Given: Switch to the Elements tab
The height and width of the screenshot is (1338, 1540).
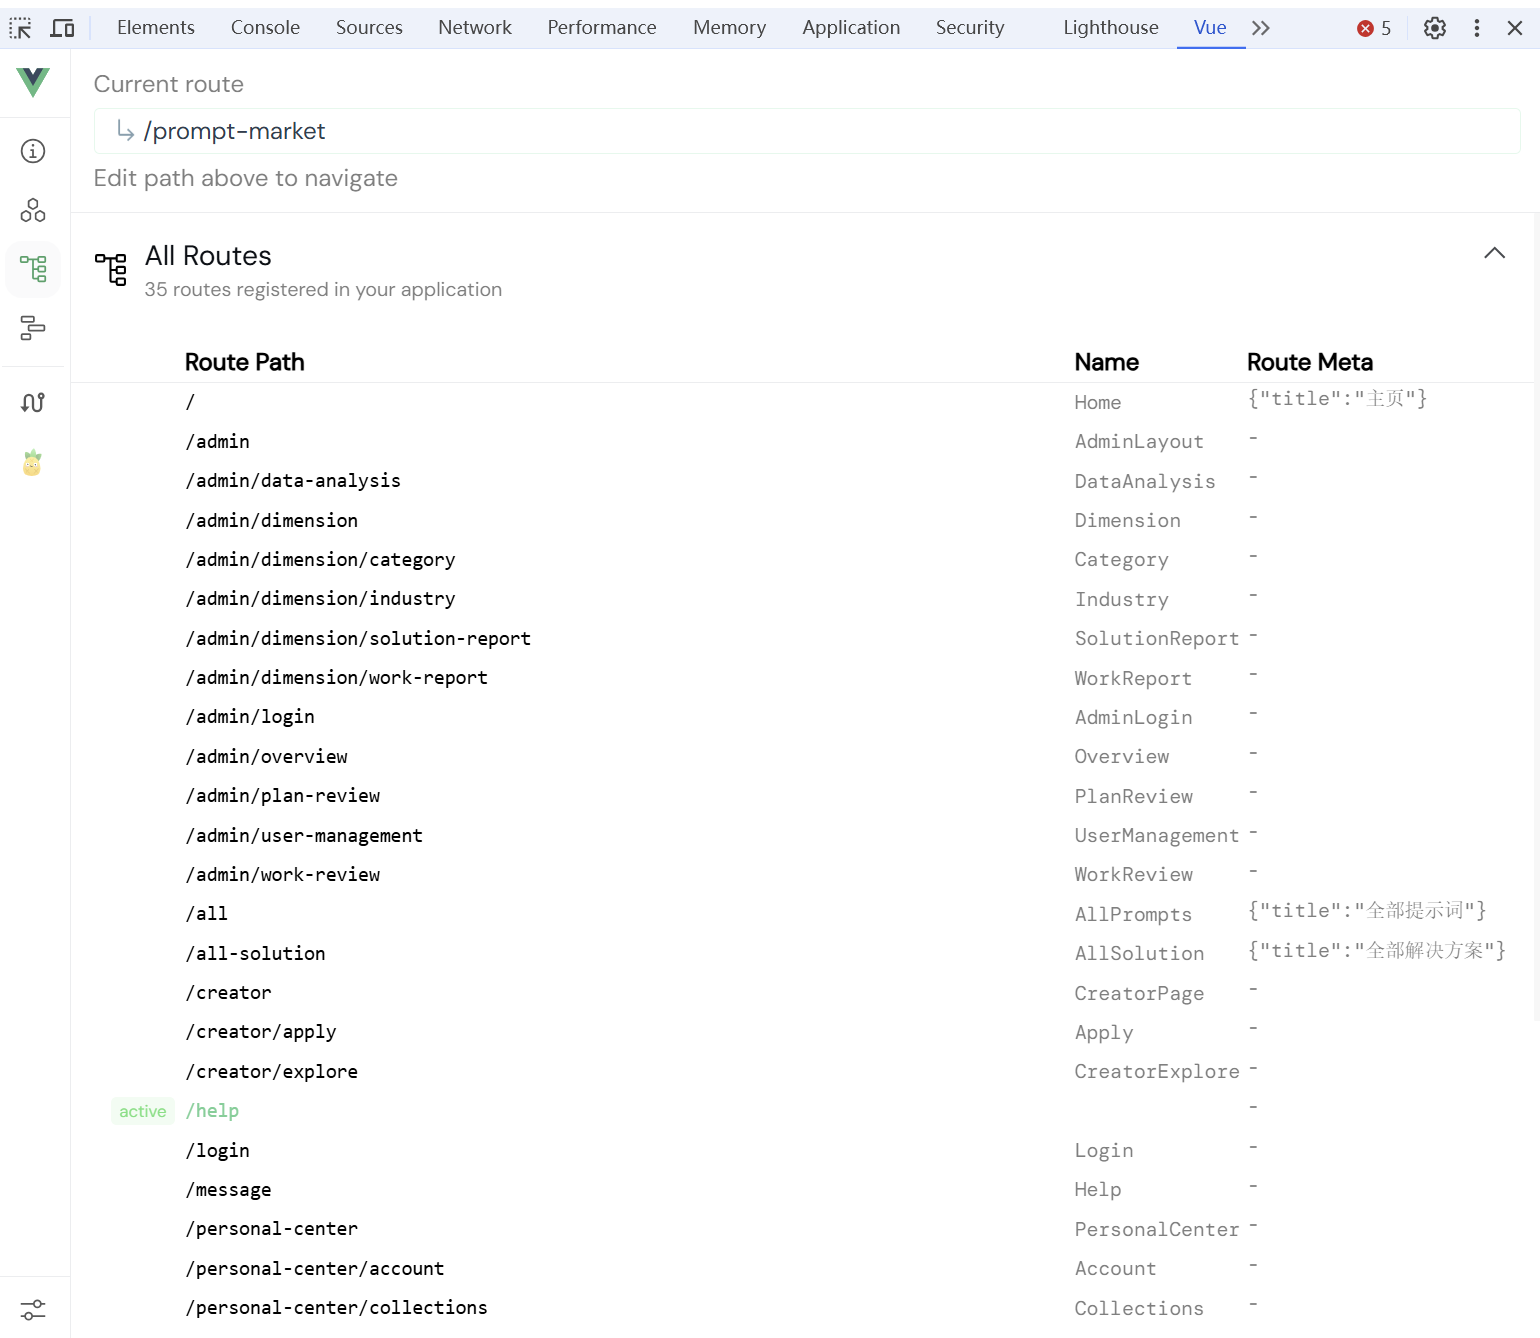Looking at the screenshot, I should [x=156, y=28].
